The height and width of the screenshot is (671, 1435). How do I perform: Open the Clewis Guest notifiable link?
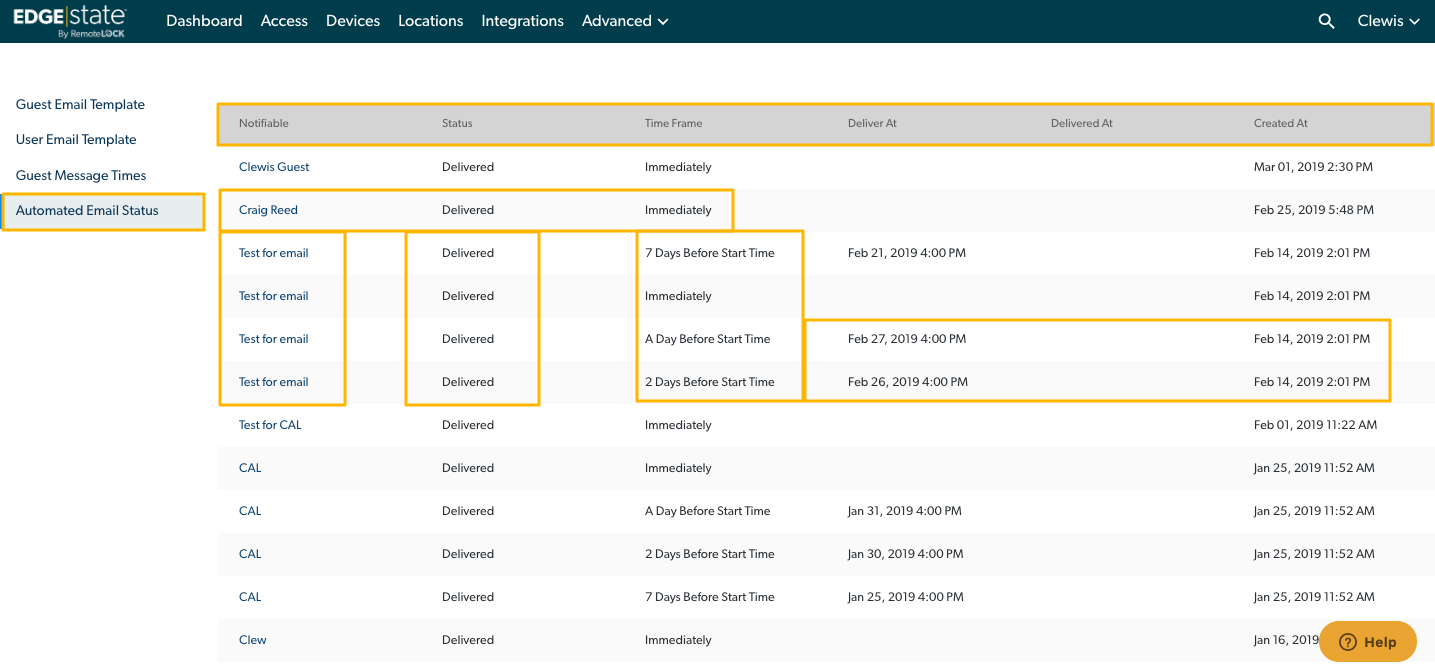274,167
